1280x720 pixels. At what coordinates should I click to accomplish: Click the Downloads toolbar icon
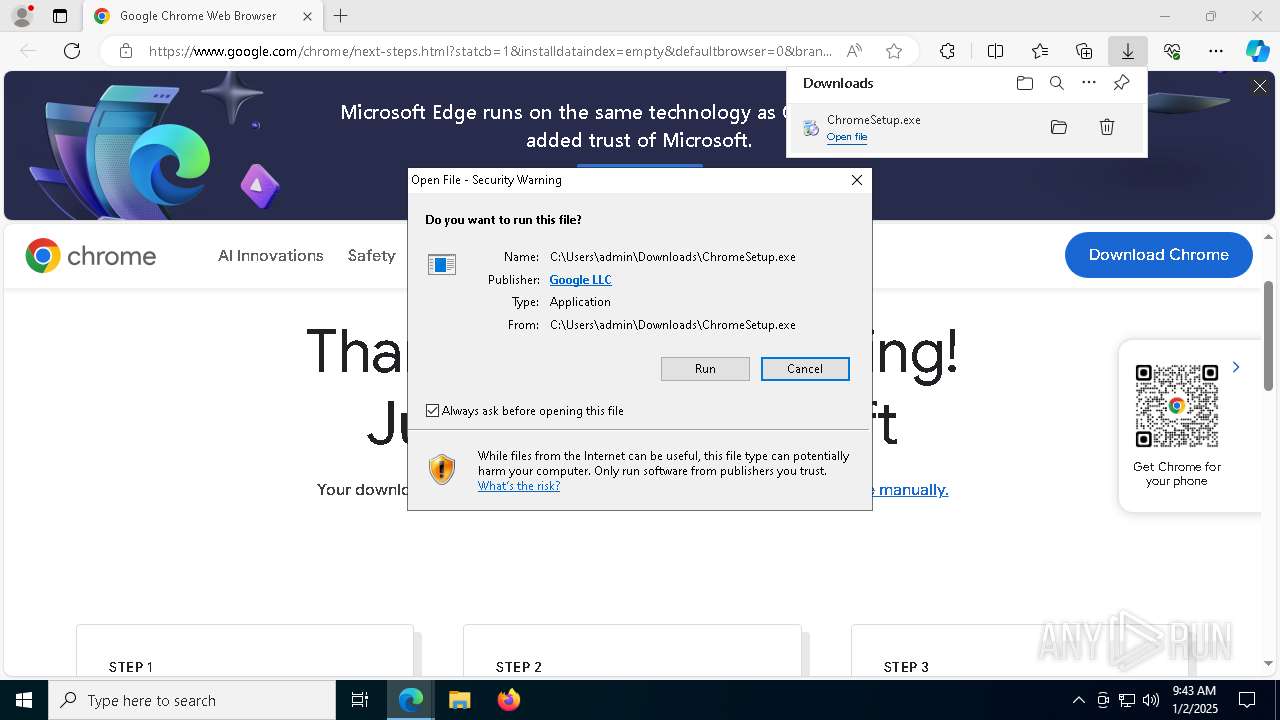1128,51
